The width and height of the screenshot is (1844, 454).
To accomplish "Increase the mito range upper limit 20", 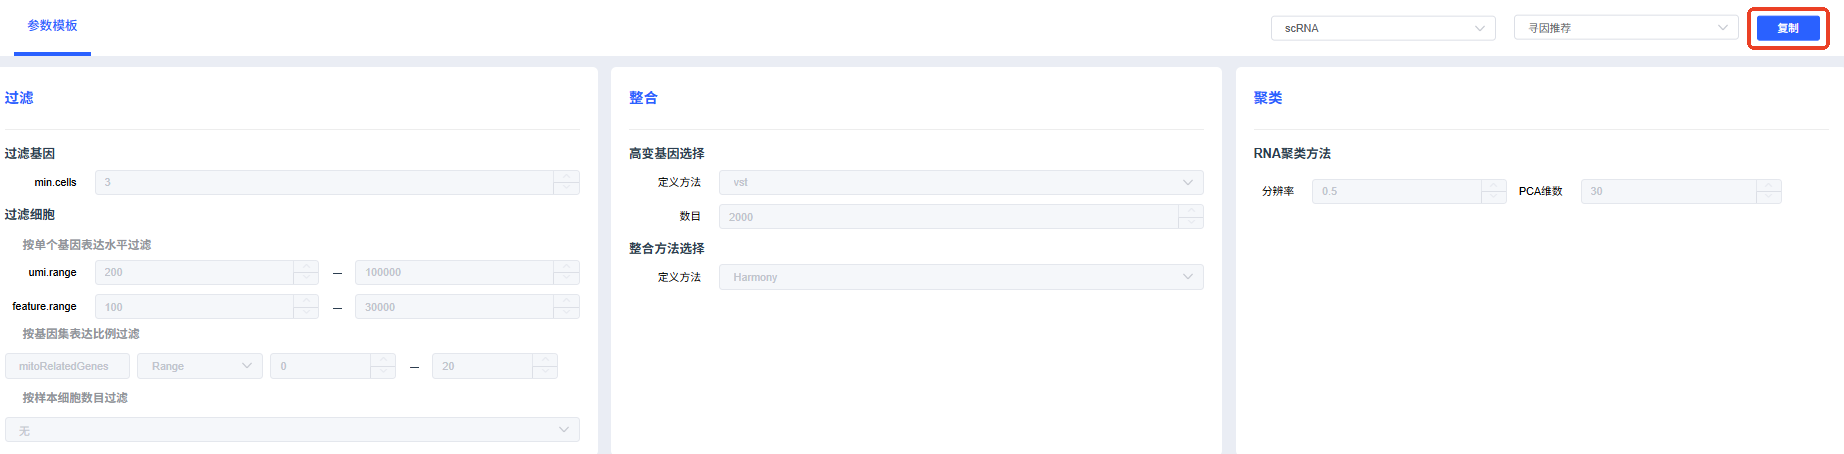I will tap(544, 360).
